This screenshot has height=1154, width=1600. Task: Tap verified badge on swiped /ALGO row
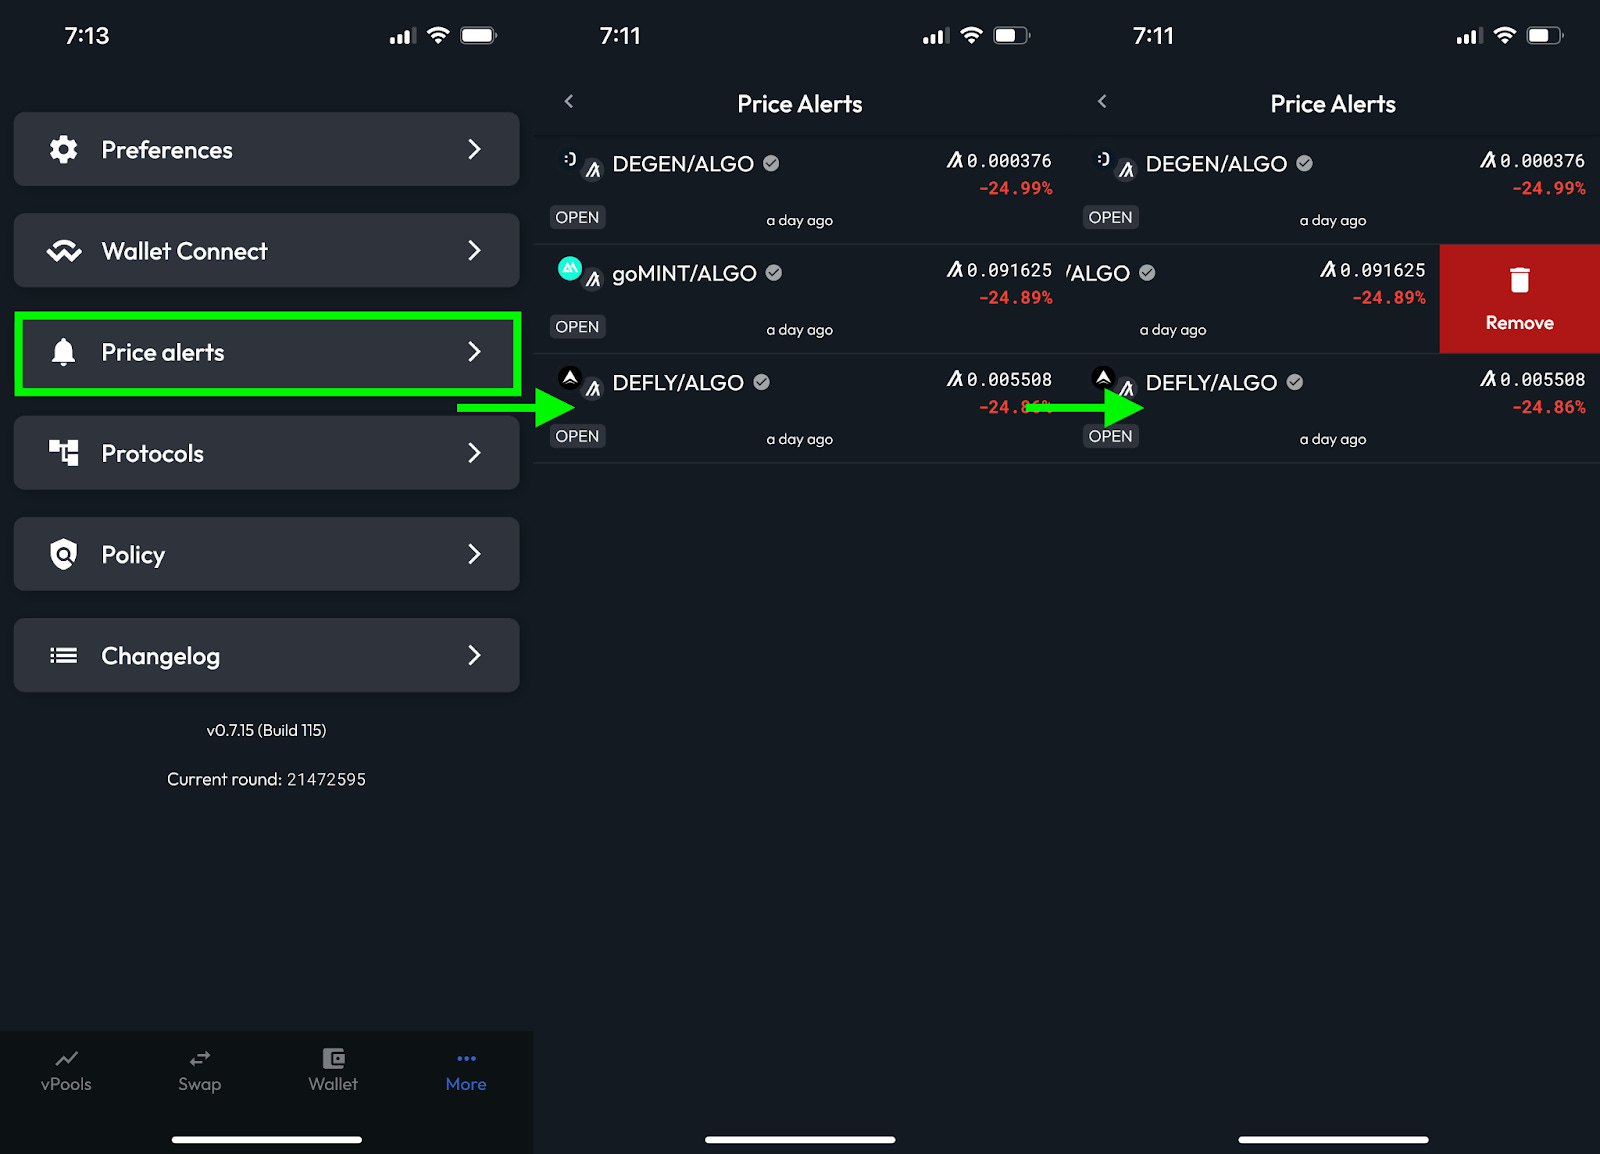pyautogui.click(x=1147, y=272)
